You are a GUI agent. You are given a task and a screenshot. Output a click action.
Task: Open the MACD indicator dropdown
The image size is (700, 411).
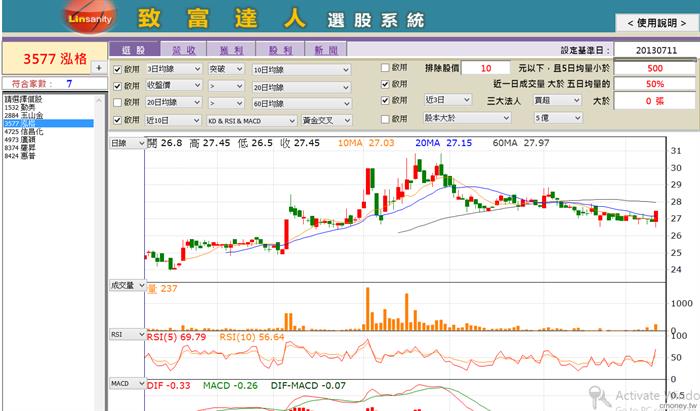128,383
